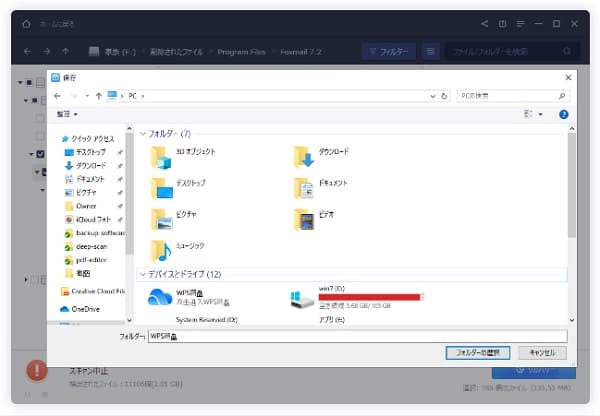This screenshot has height=416, width=600.
Task: Select the win7 (C:) drive icon
Action: 302,300
